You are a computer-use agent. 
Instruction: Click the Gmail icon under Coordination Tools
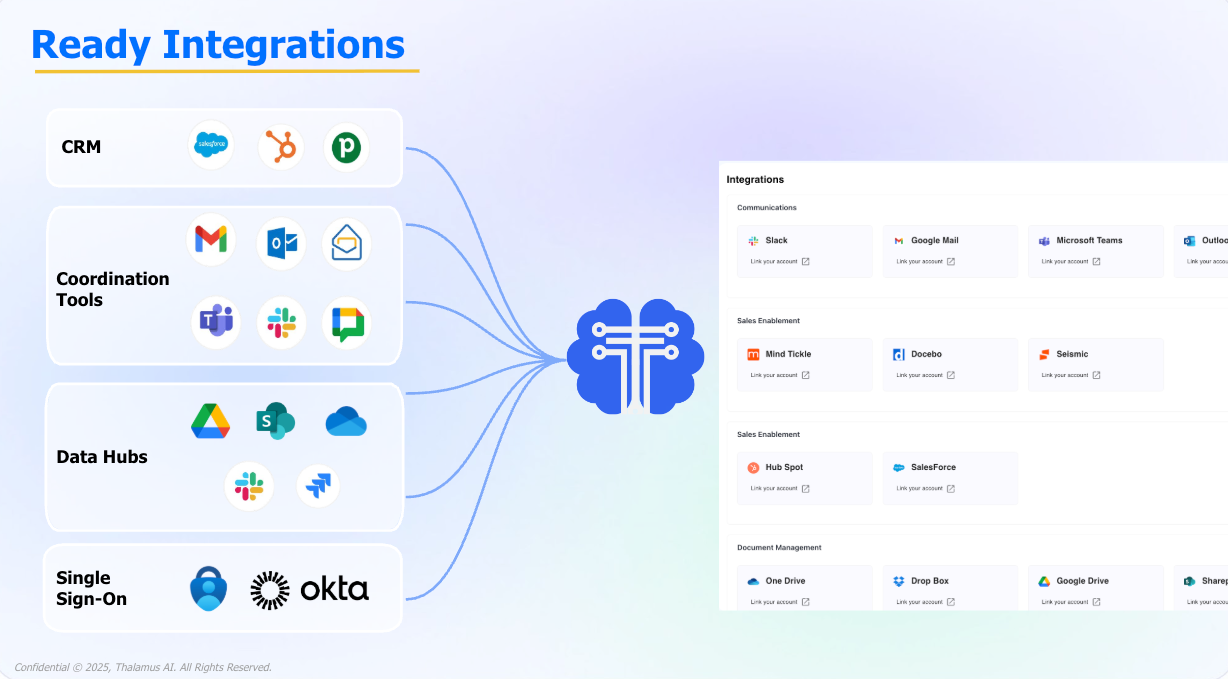pos(211,240)
